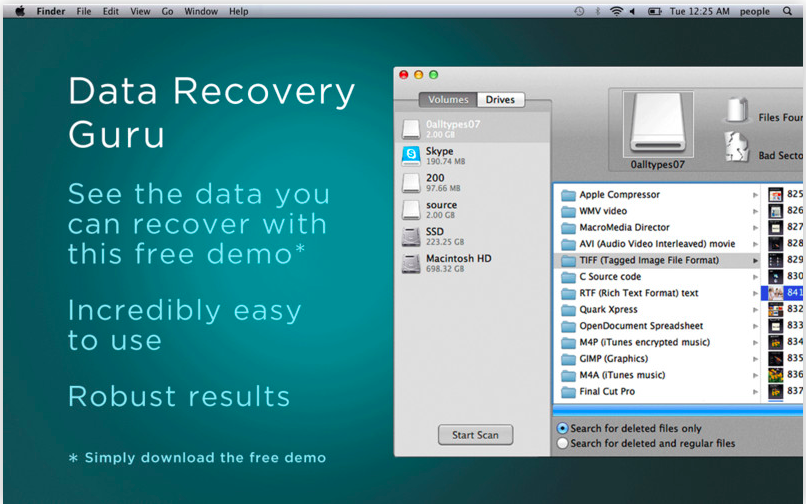806x504 pixels.
Task: Select the 0alltypes07 volume drive icon
Action: [x=411, y=129]
